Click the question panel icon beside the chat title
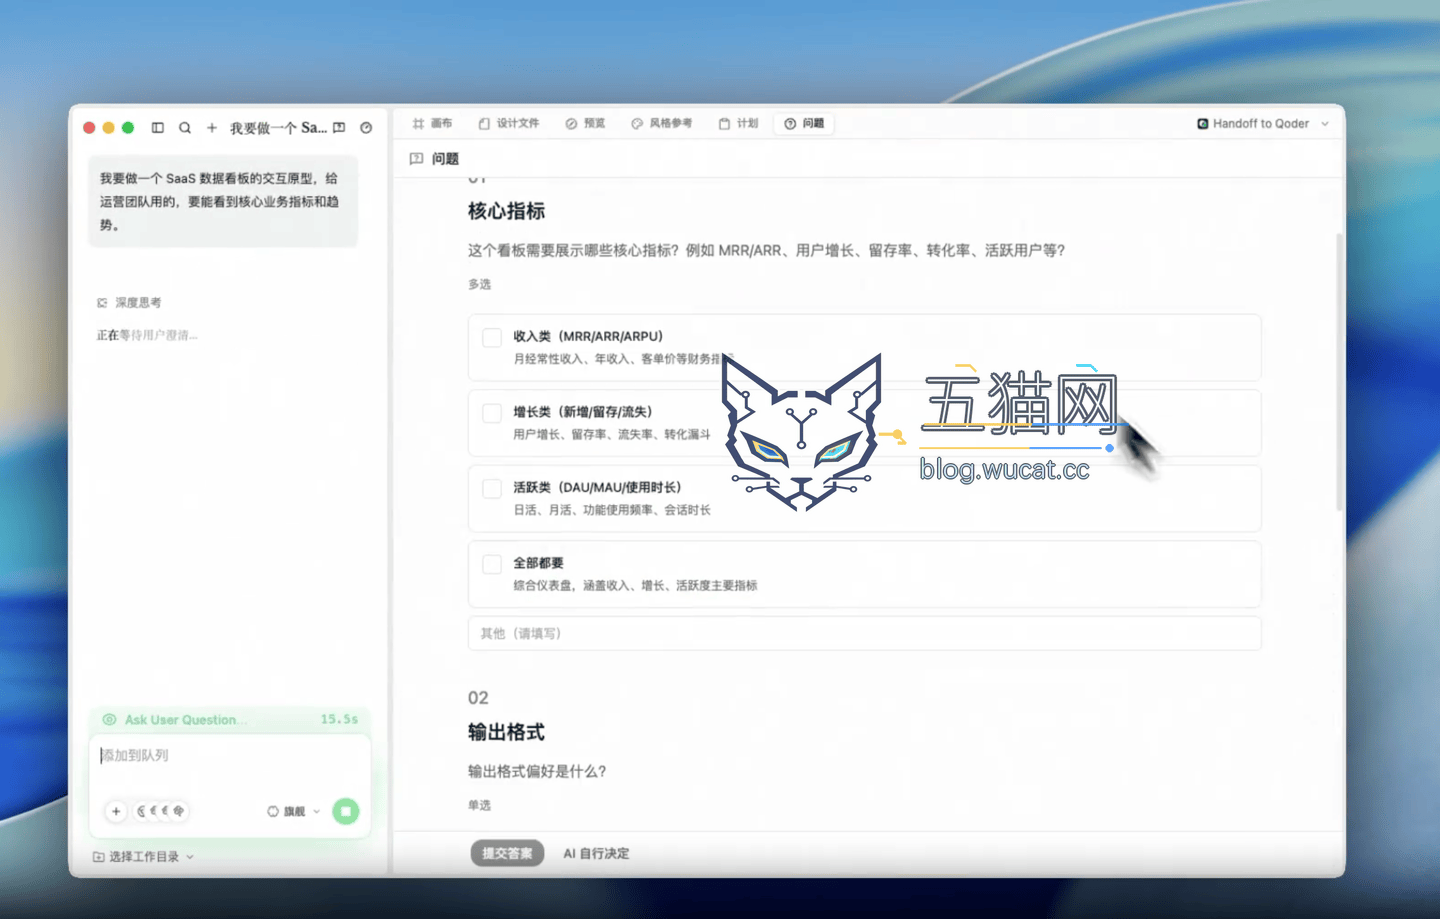Image resolution: width=1440 pixels, height=919 pixels. [339, 128]
